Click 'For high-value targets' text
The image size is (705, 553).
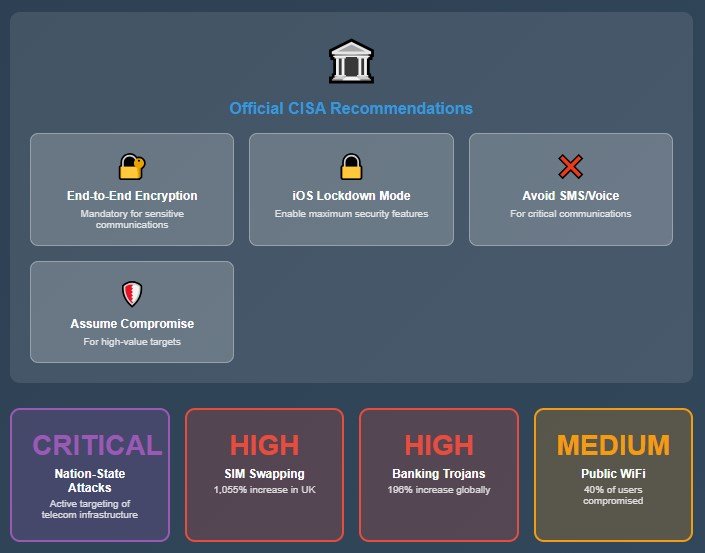coord(132,342)
